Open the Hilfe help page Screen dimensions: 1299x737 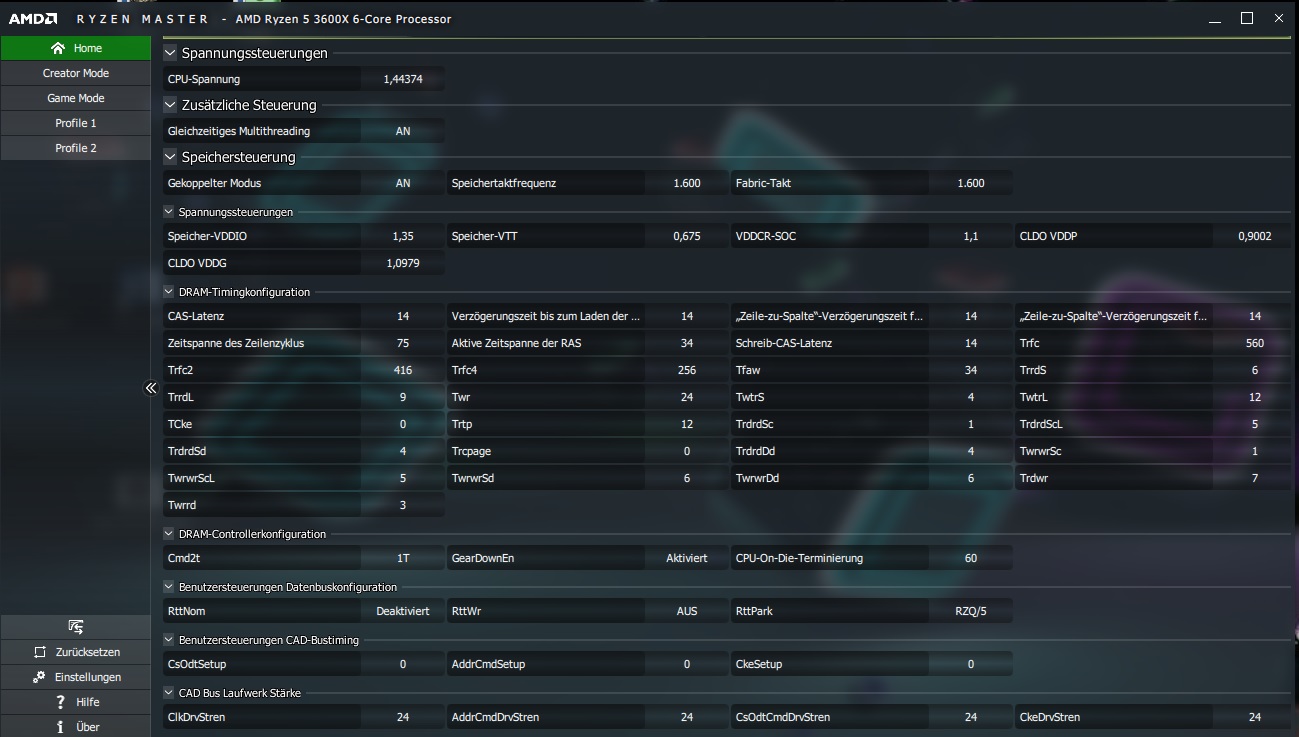click(75, 702)
